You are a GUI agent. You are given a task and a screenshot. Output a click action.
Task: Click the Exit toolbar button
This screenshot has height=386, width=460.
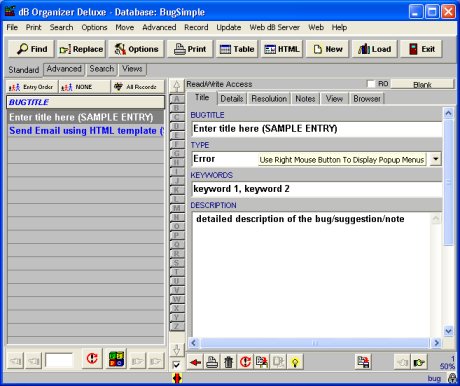[x=421, y=49]
